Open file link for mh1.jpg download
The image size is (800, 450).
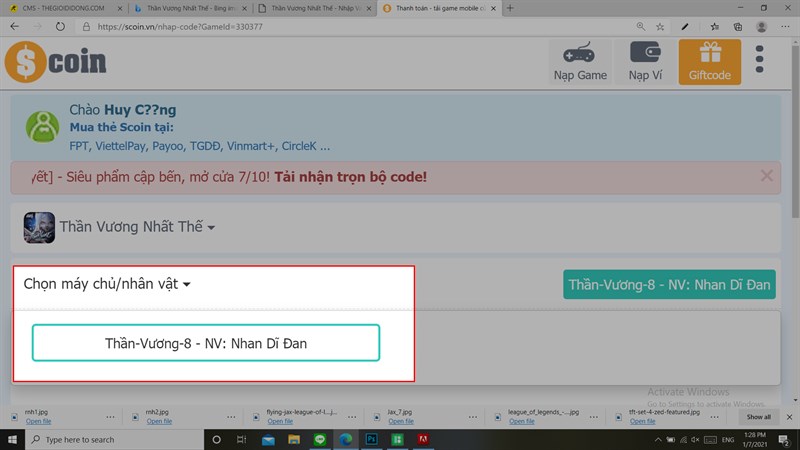pyautogui.click(x=38, y=421)
